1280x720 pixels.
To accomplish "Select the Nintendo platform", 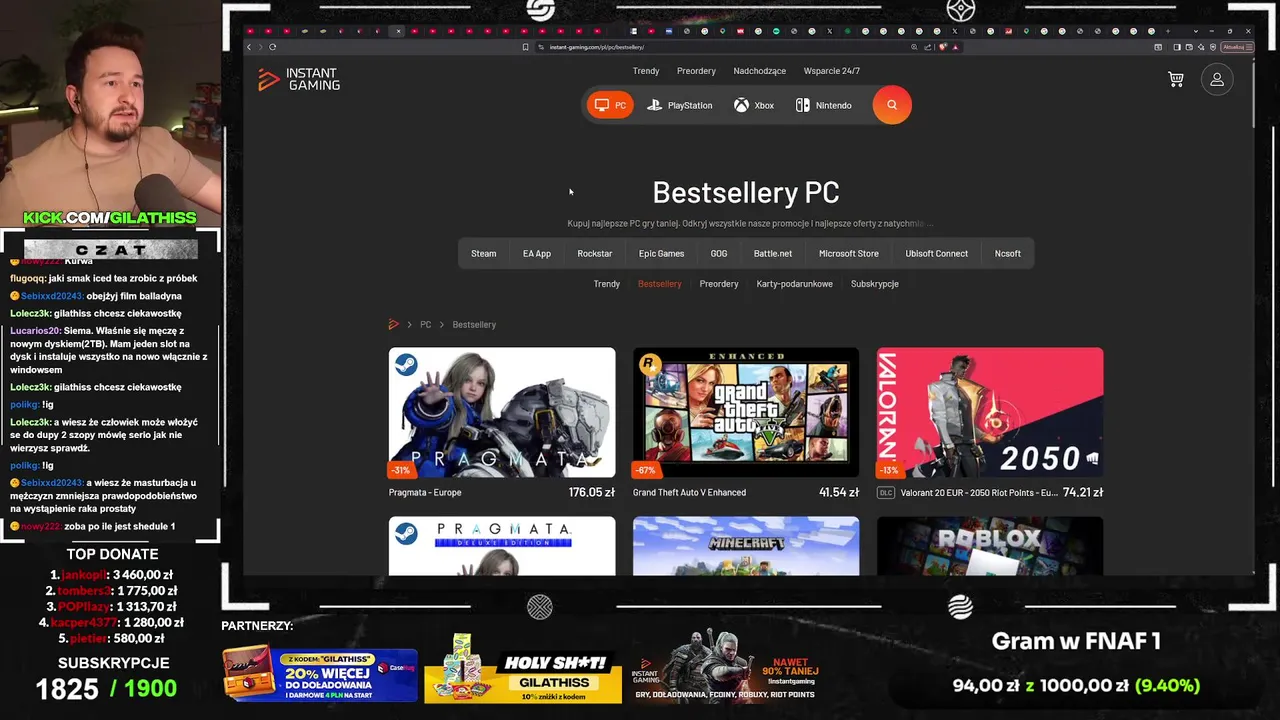I will [824, 105].
